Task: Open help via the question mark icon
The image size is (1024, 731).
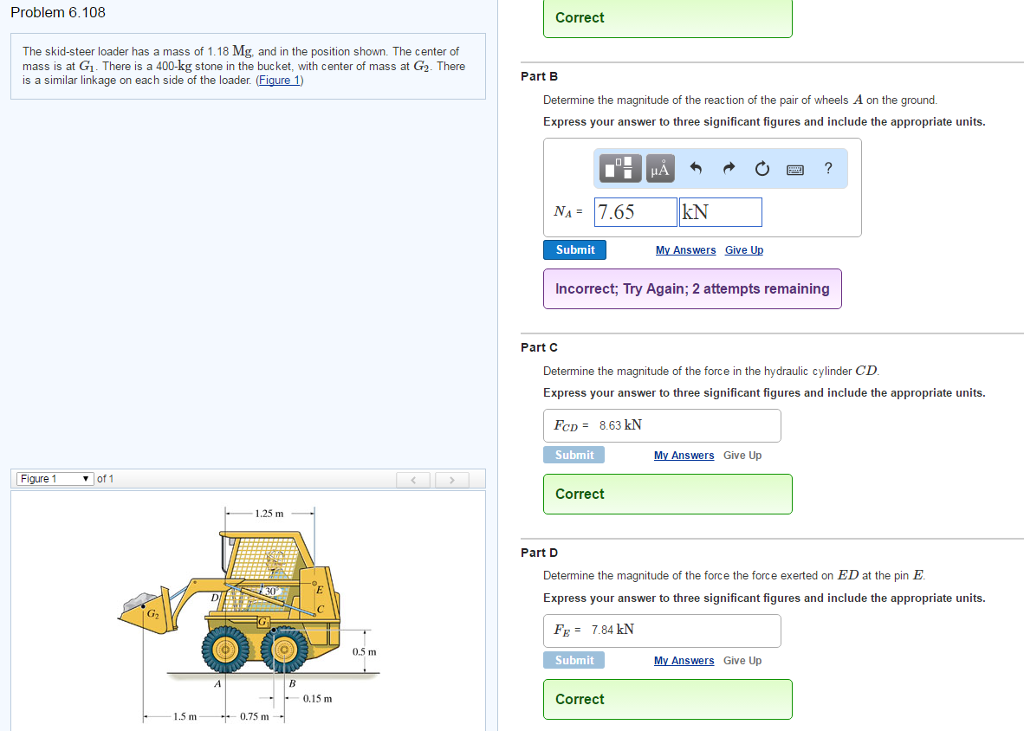Action: pos(827,168)
